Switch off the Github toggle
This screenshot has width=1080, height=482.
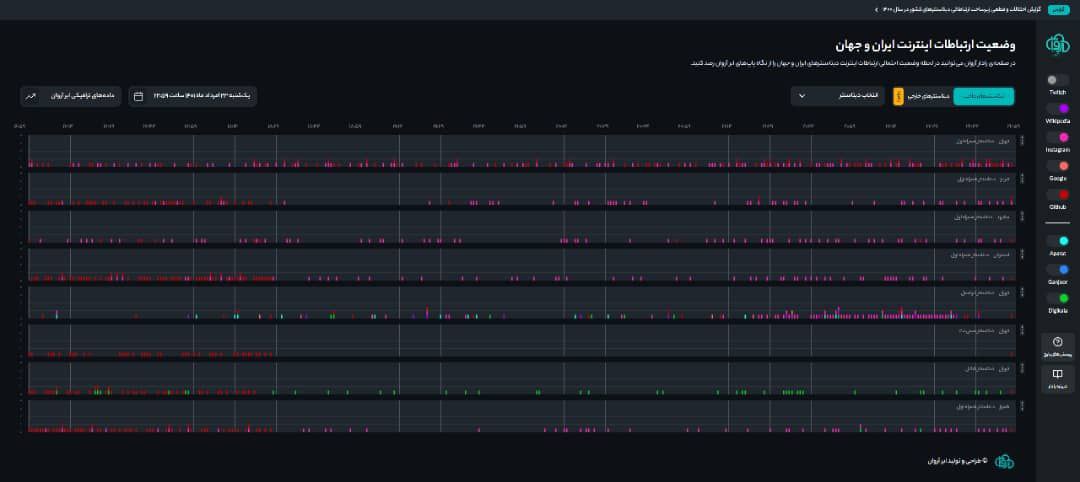[1057, 195]
